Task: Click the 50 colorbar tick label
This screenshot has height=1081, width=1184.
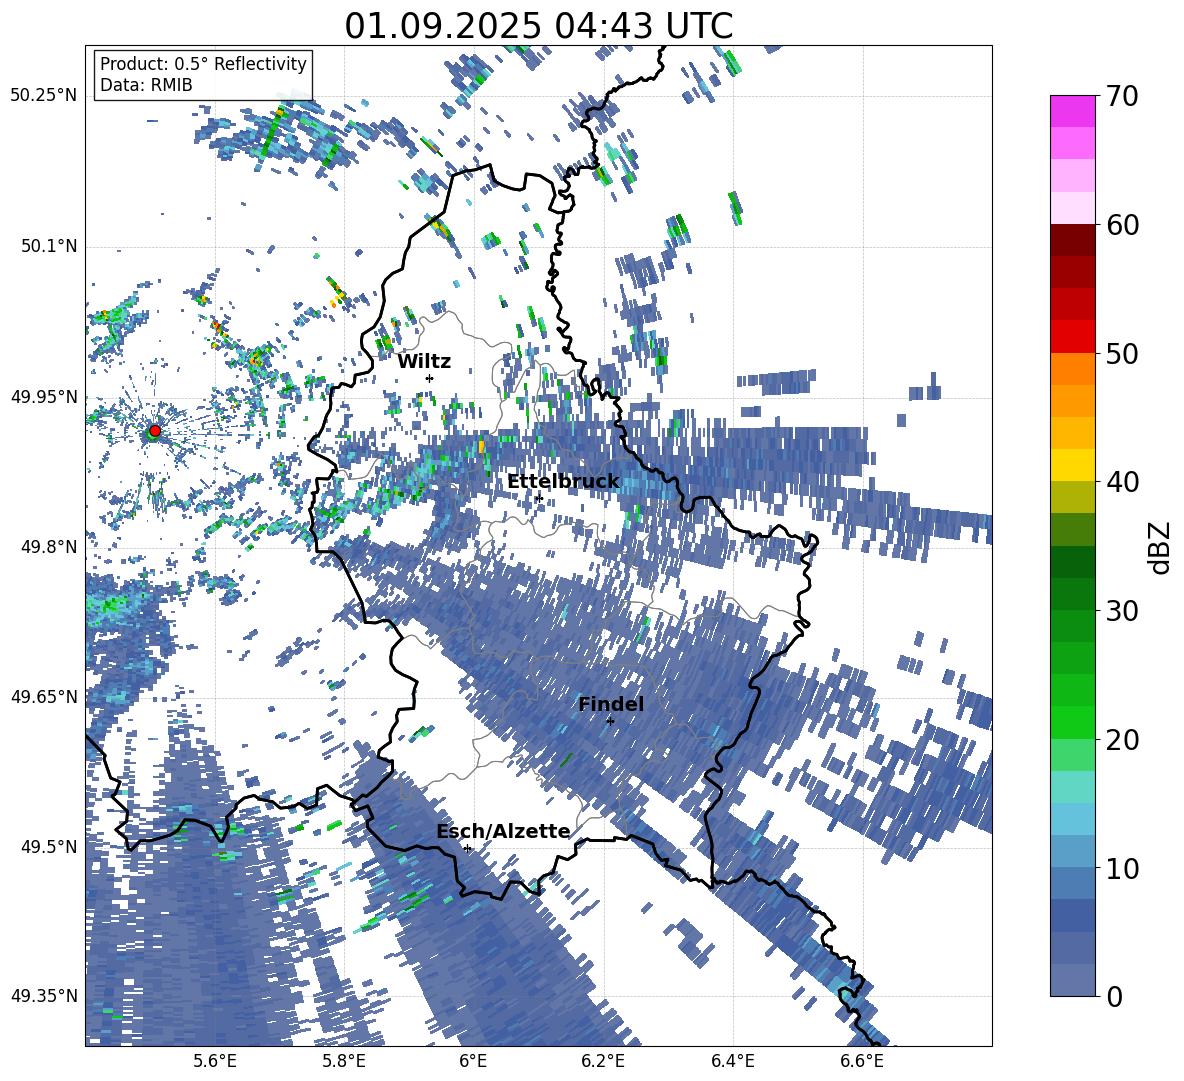Action: click(x=1123, y=353)
